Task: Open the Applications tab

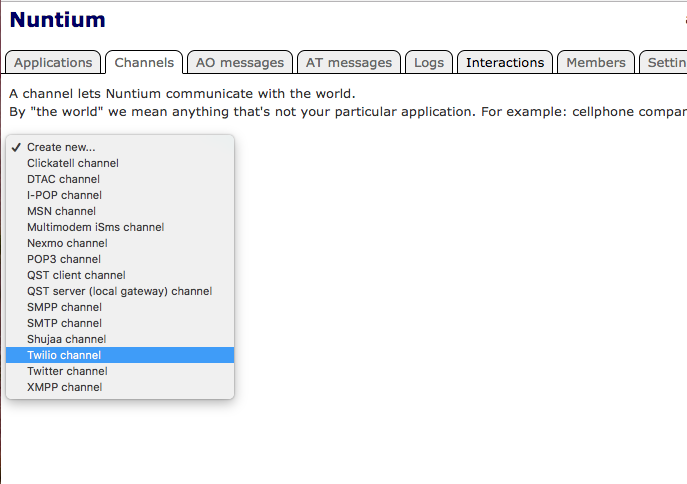Action: (53, 62)
